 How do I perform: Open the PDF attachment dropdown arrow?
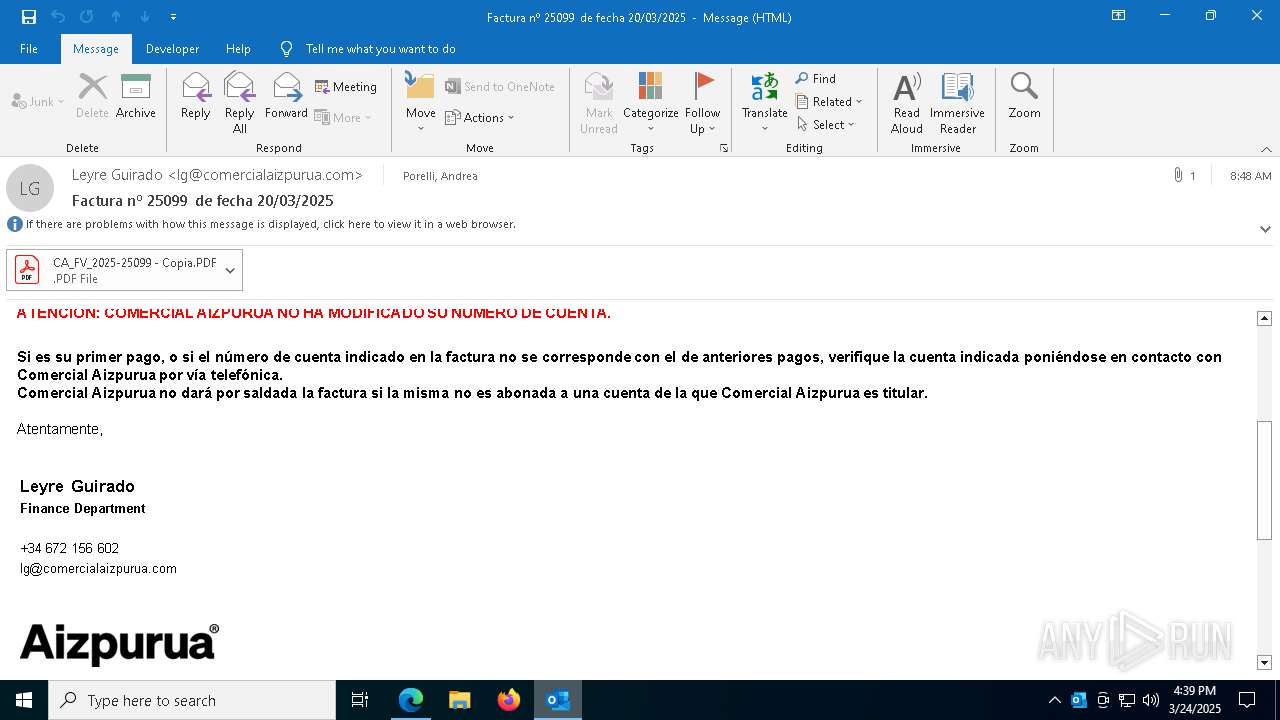pos(230,270)
